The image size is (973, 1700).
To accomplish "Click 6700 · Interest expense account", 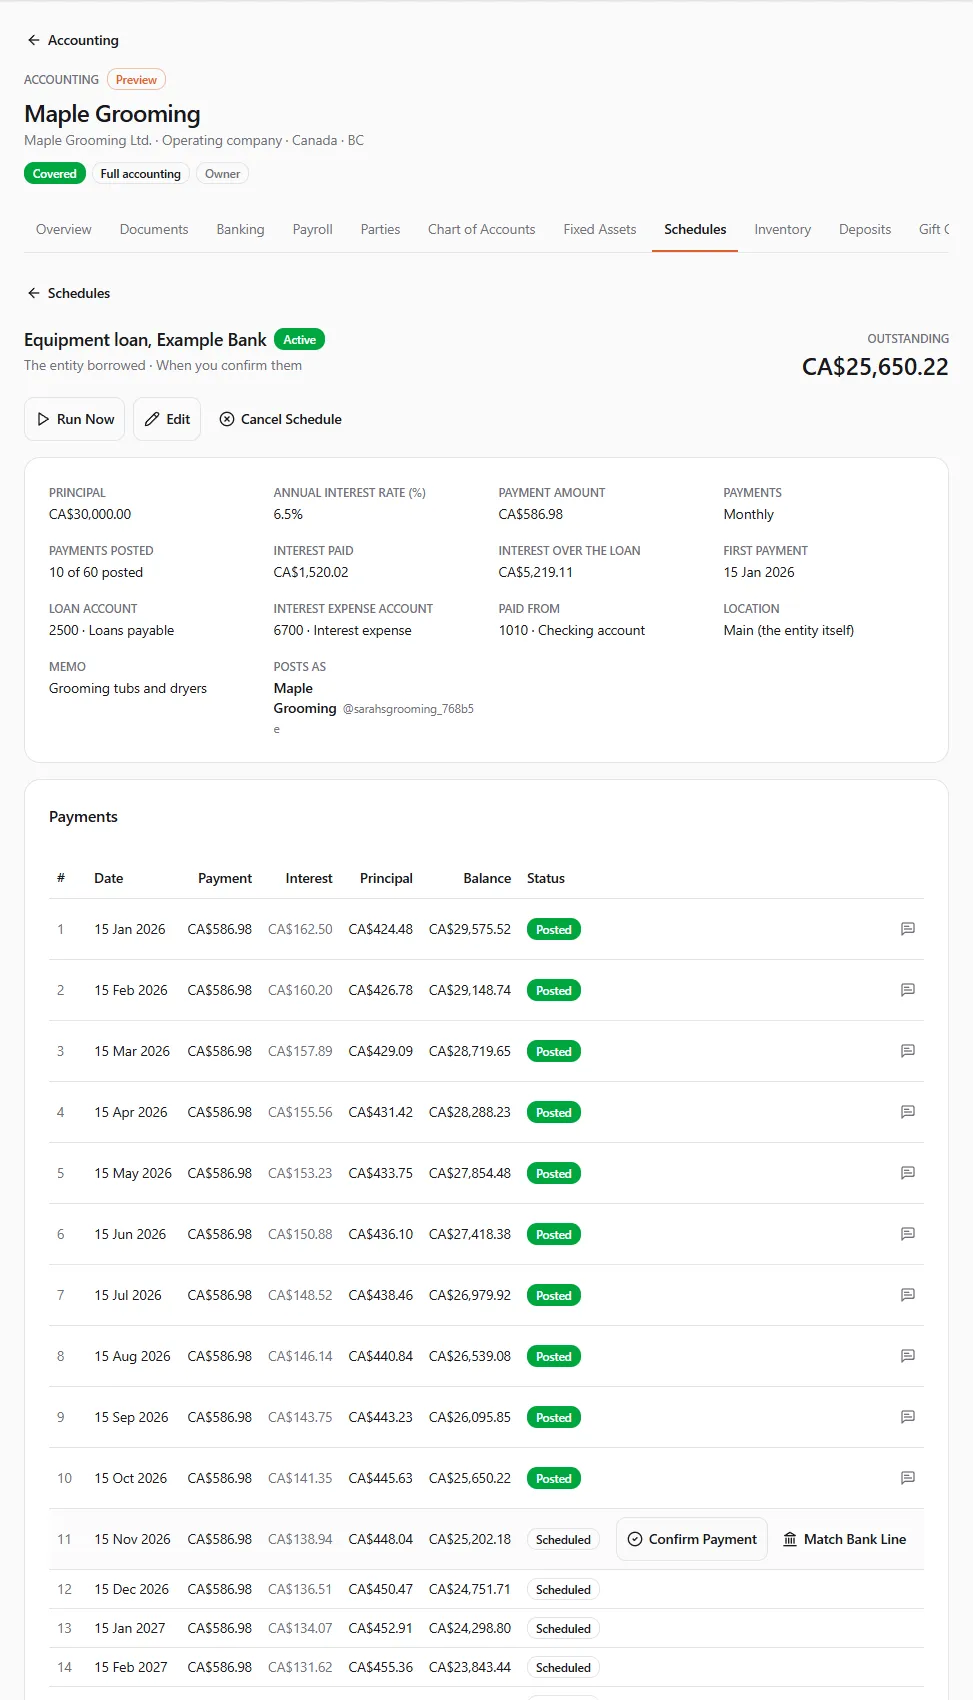I will point(343,630).
